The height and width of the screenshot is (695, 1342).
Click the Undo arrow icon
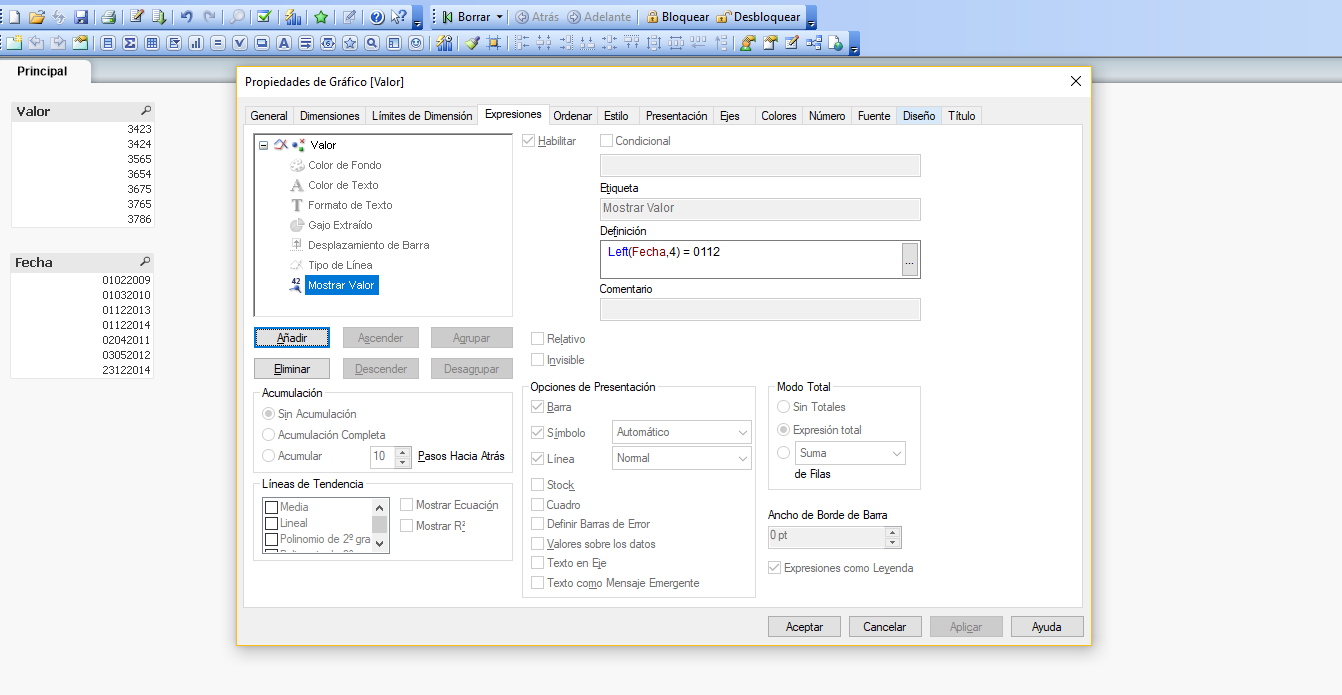[186, 17]
